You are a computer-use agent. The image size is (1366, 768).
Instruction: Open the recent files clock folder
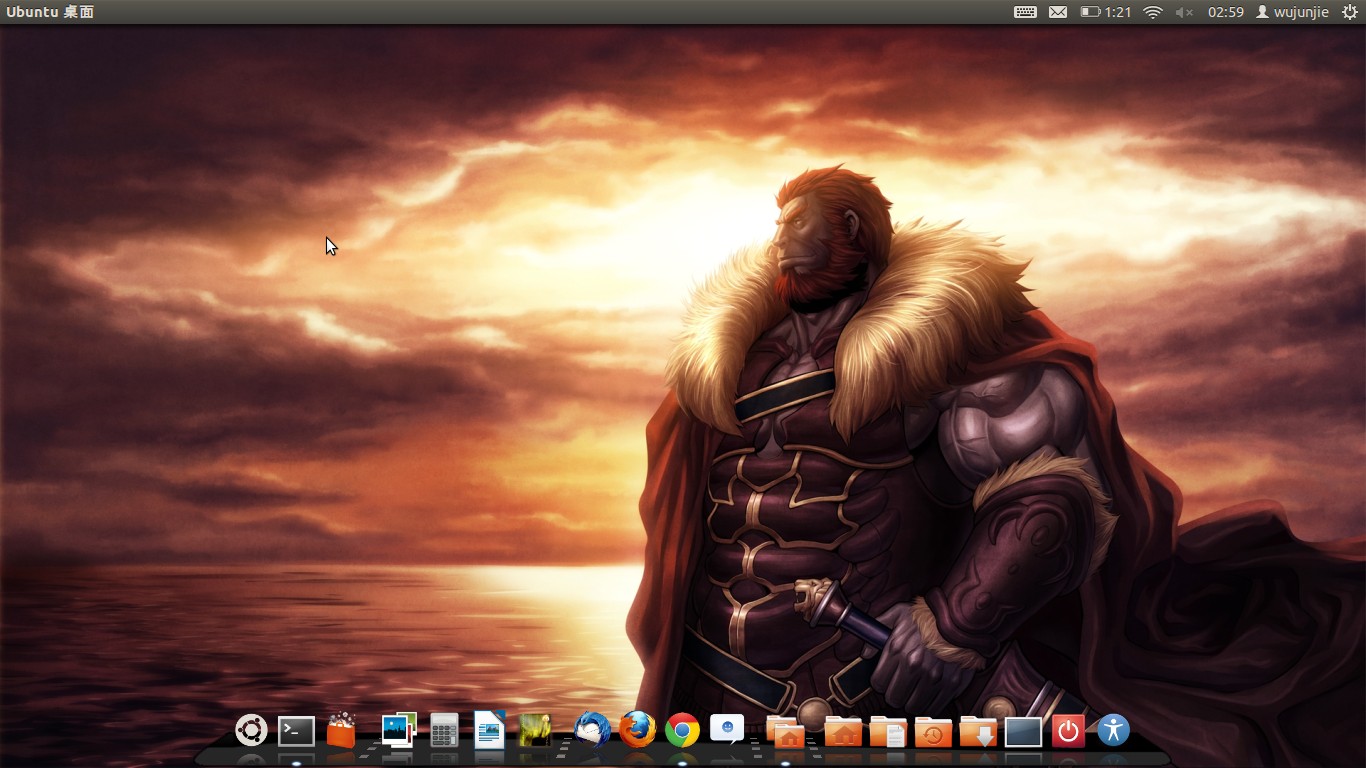coord(933,732)
